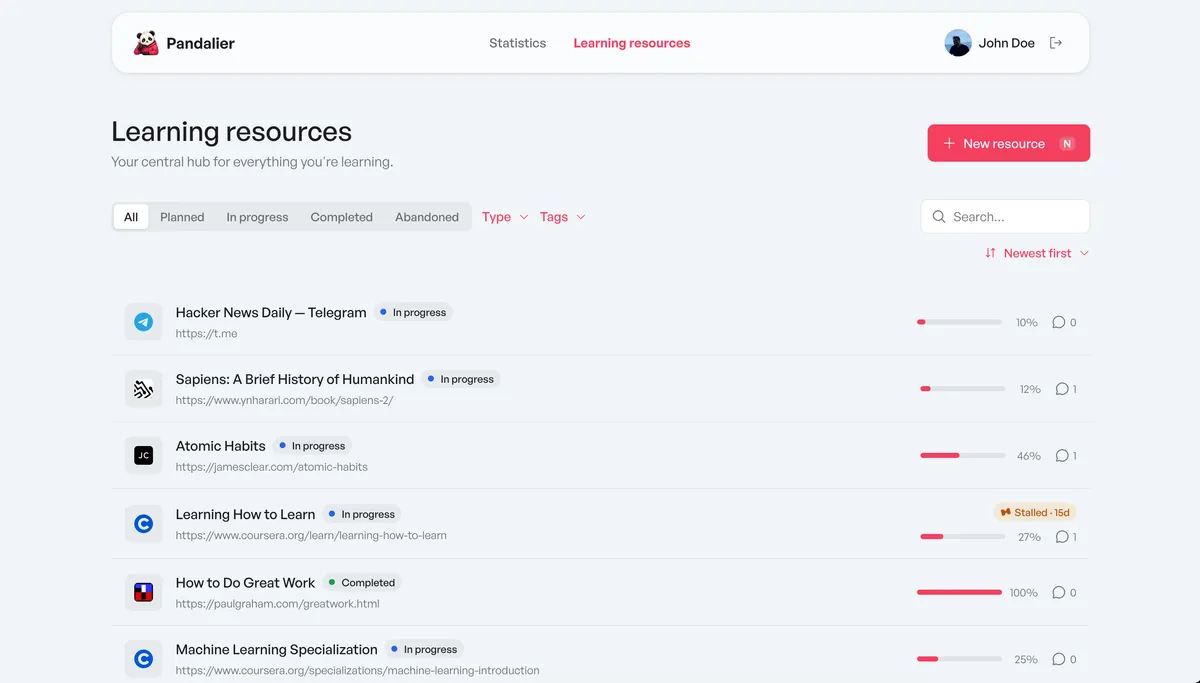This screenshot has width=1200, height=683.
Task: Click the In progress badge on Hacker News Daily
Action: point(413,313)
